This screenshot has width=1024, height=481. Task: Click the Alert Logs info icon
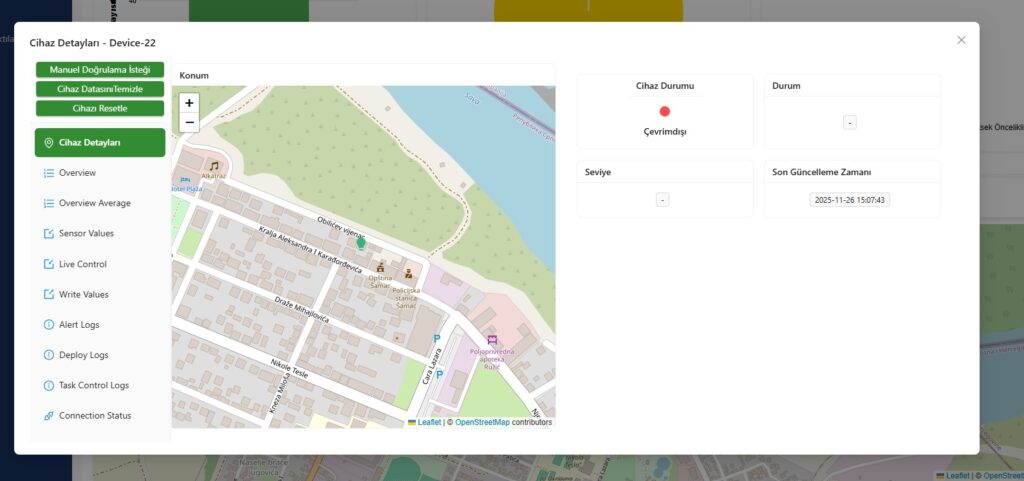(x=49, y=325)
